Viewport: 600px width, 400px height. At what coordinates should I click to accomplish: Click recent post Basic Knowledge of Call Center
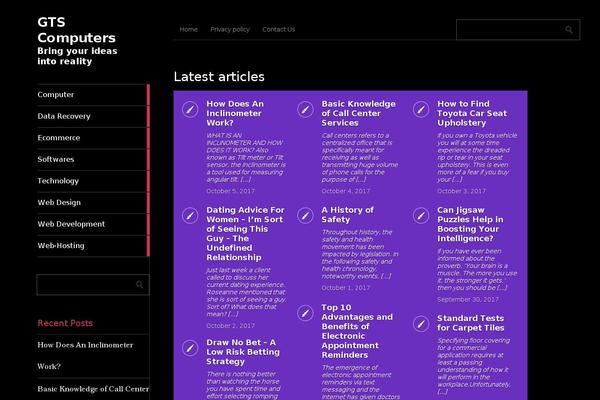[93, 389]
